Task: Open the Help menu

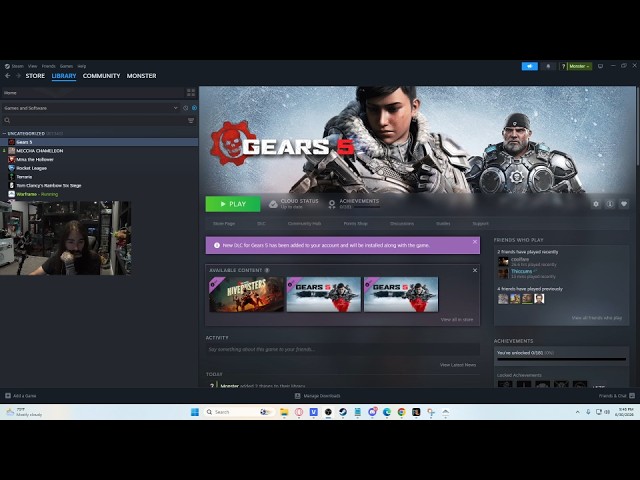Action: pyautogui.click(x=82, y=66)
